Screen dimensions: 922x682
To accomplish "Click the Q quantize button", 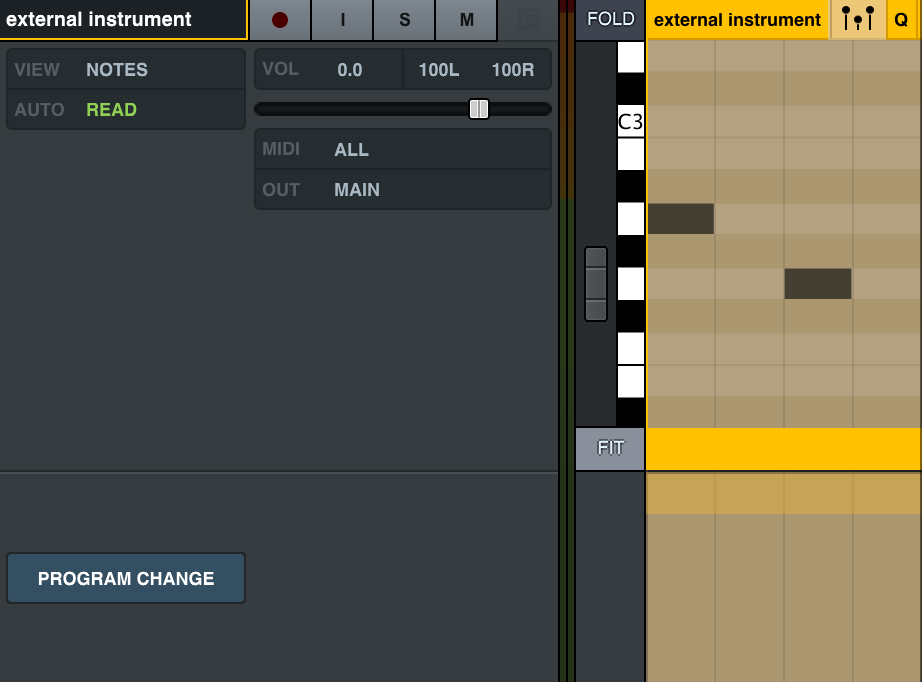I will (x=901, y=19).
